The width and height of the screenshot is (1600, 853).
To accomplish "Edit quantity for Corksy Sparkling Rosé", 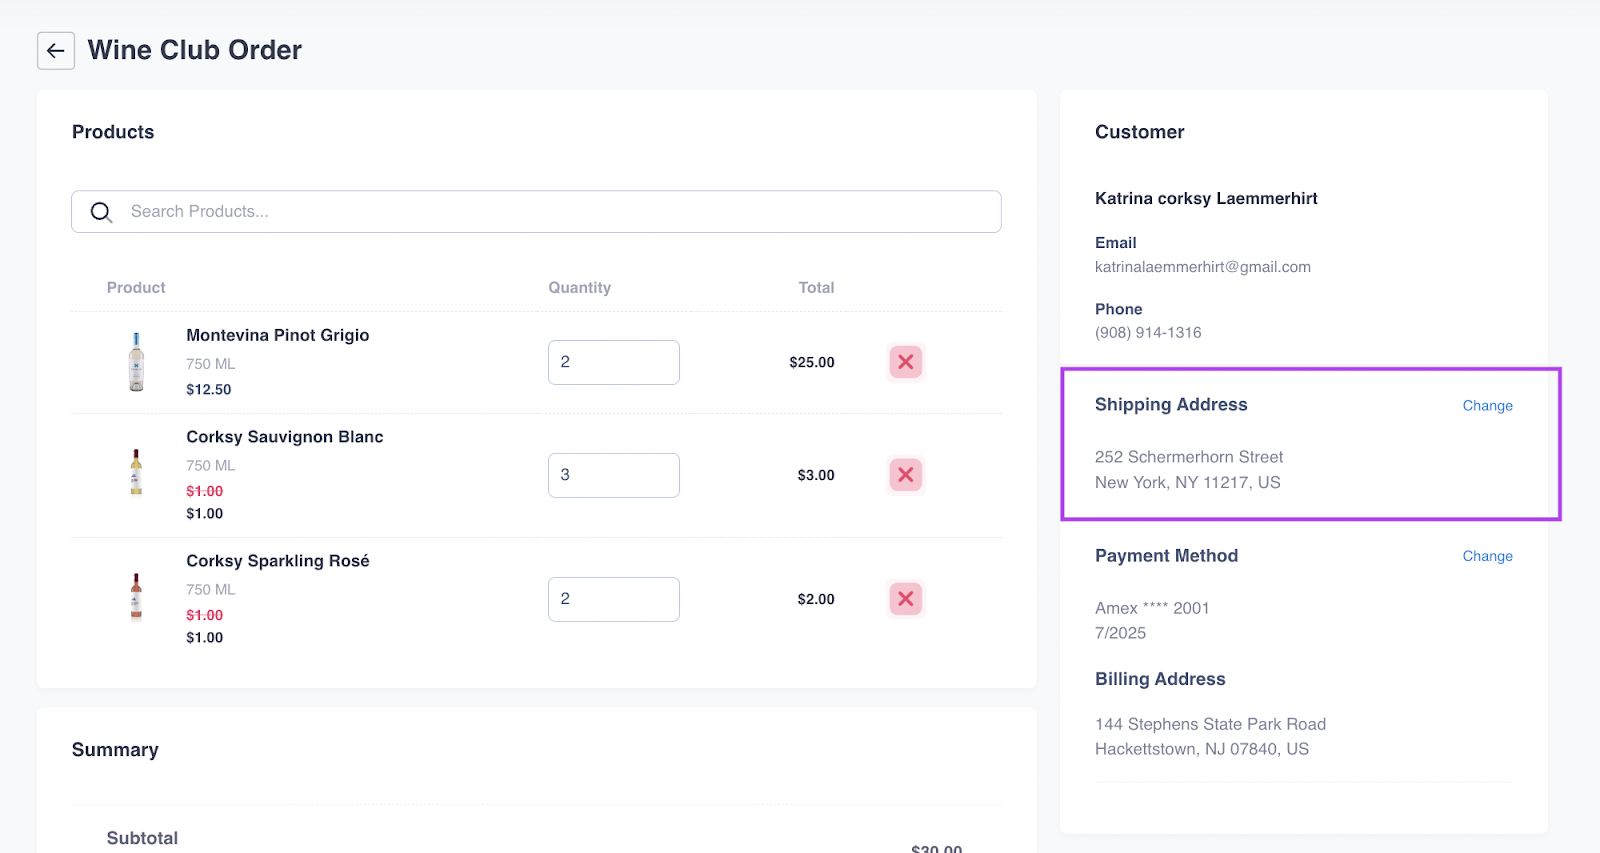I will point(613,599).
